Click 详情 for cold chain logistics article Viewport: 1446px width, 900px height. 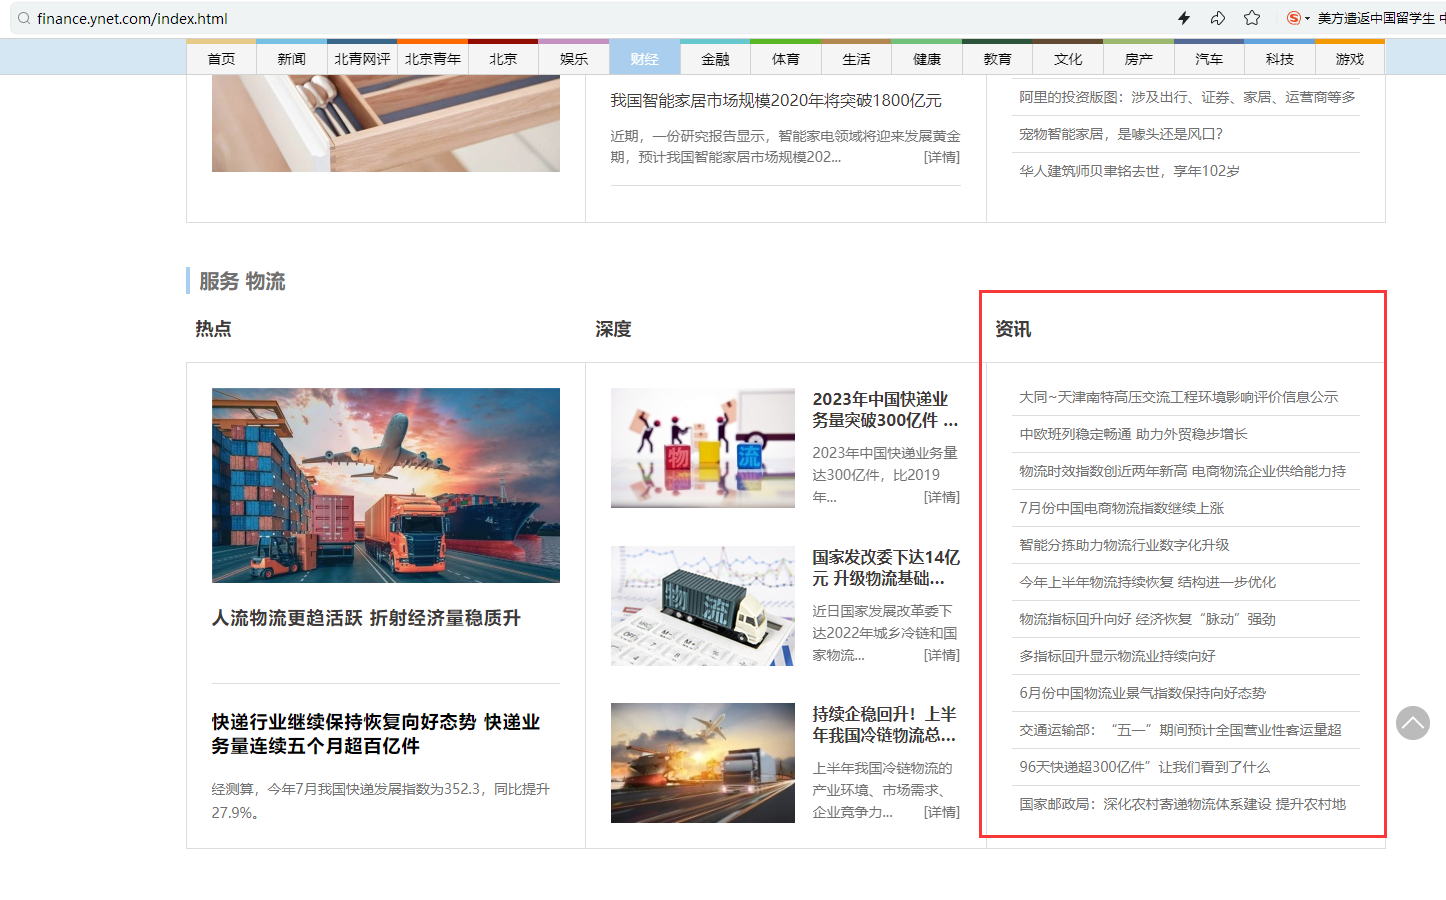point(942,812)
